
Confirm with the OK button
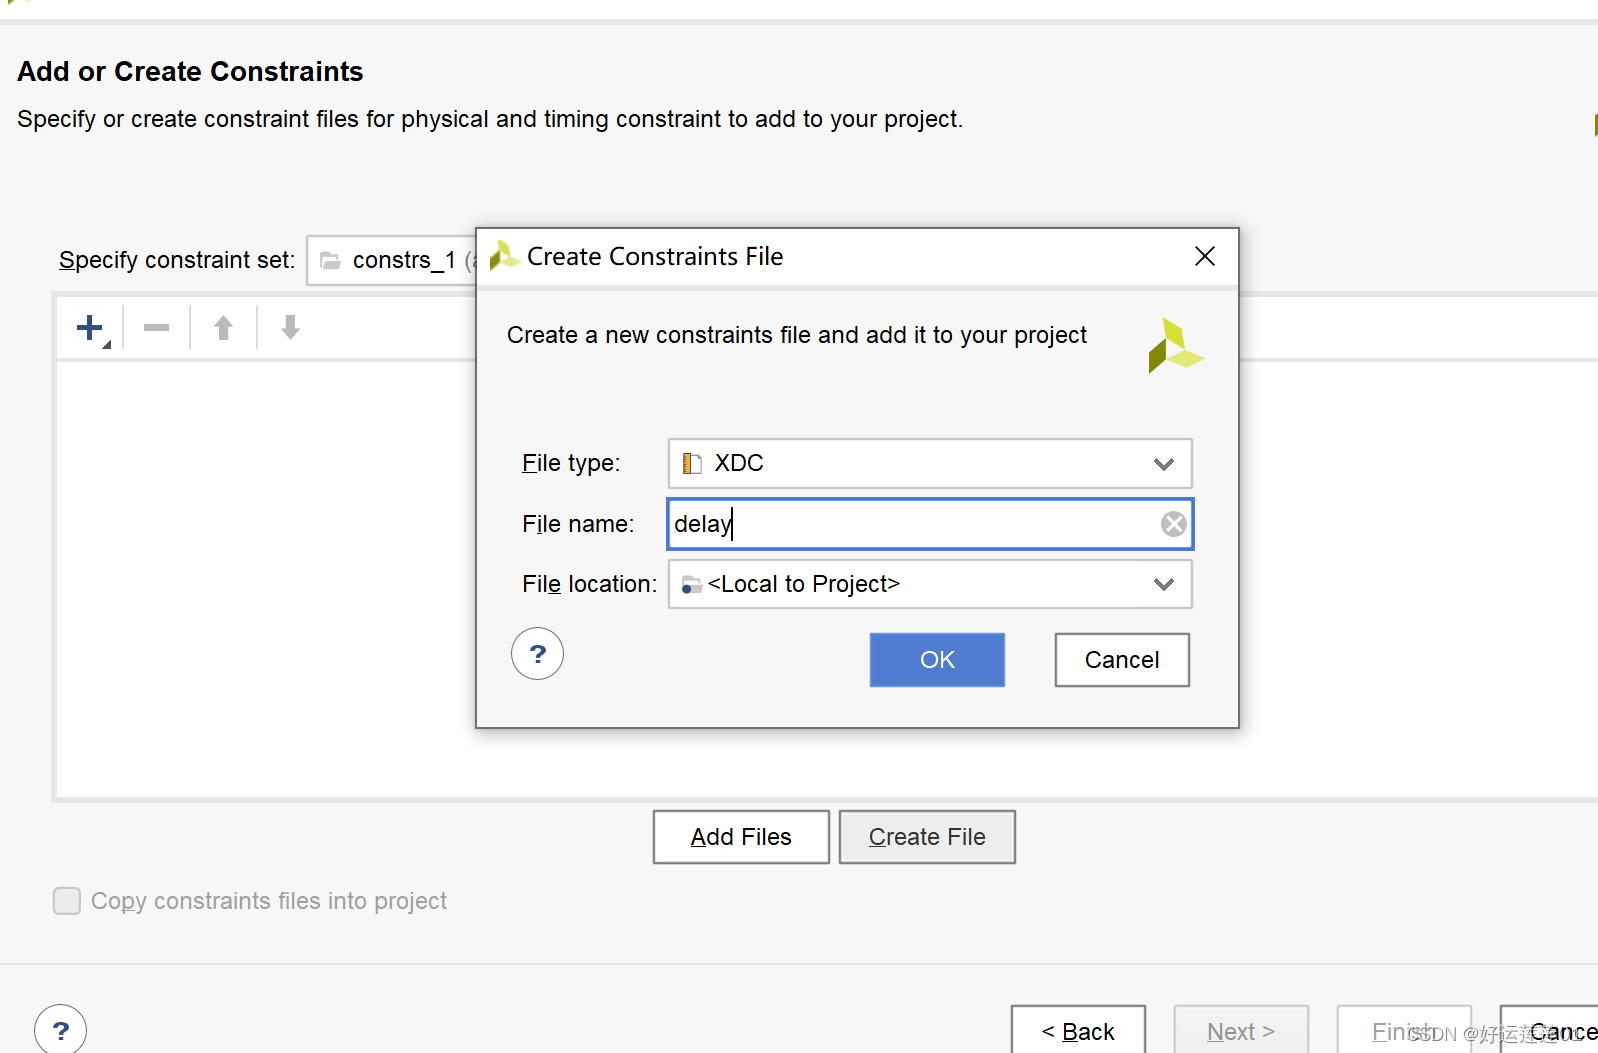[937, 660]
